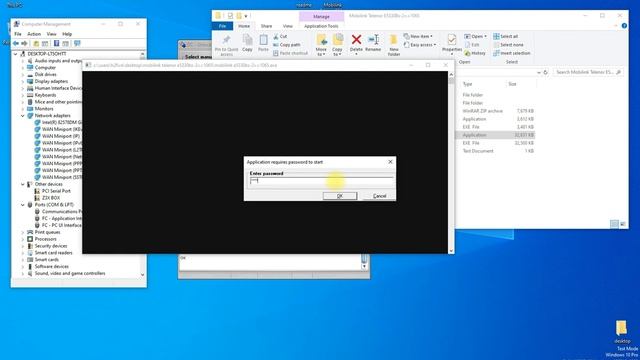Screen dimensions: 640x360
Task: Click Paste shortcut in the ribbon
Action: 290,53
